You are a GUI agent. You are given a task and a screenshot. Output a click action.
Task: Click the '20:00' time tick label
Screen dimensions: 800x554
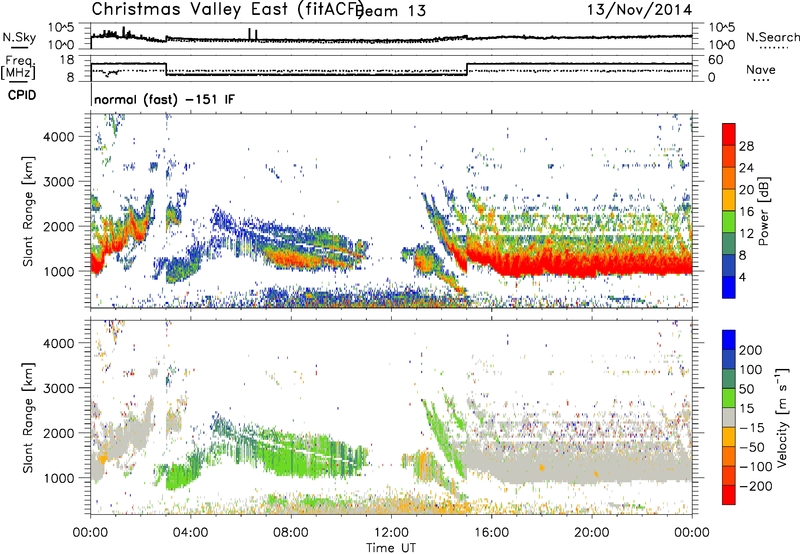(x=591, y=533)
